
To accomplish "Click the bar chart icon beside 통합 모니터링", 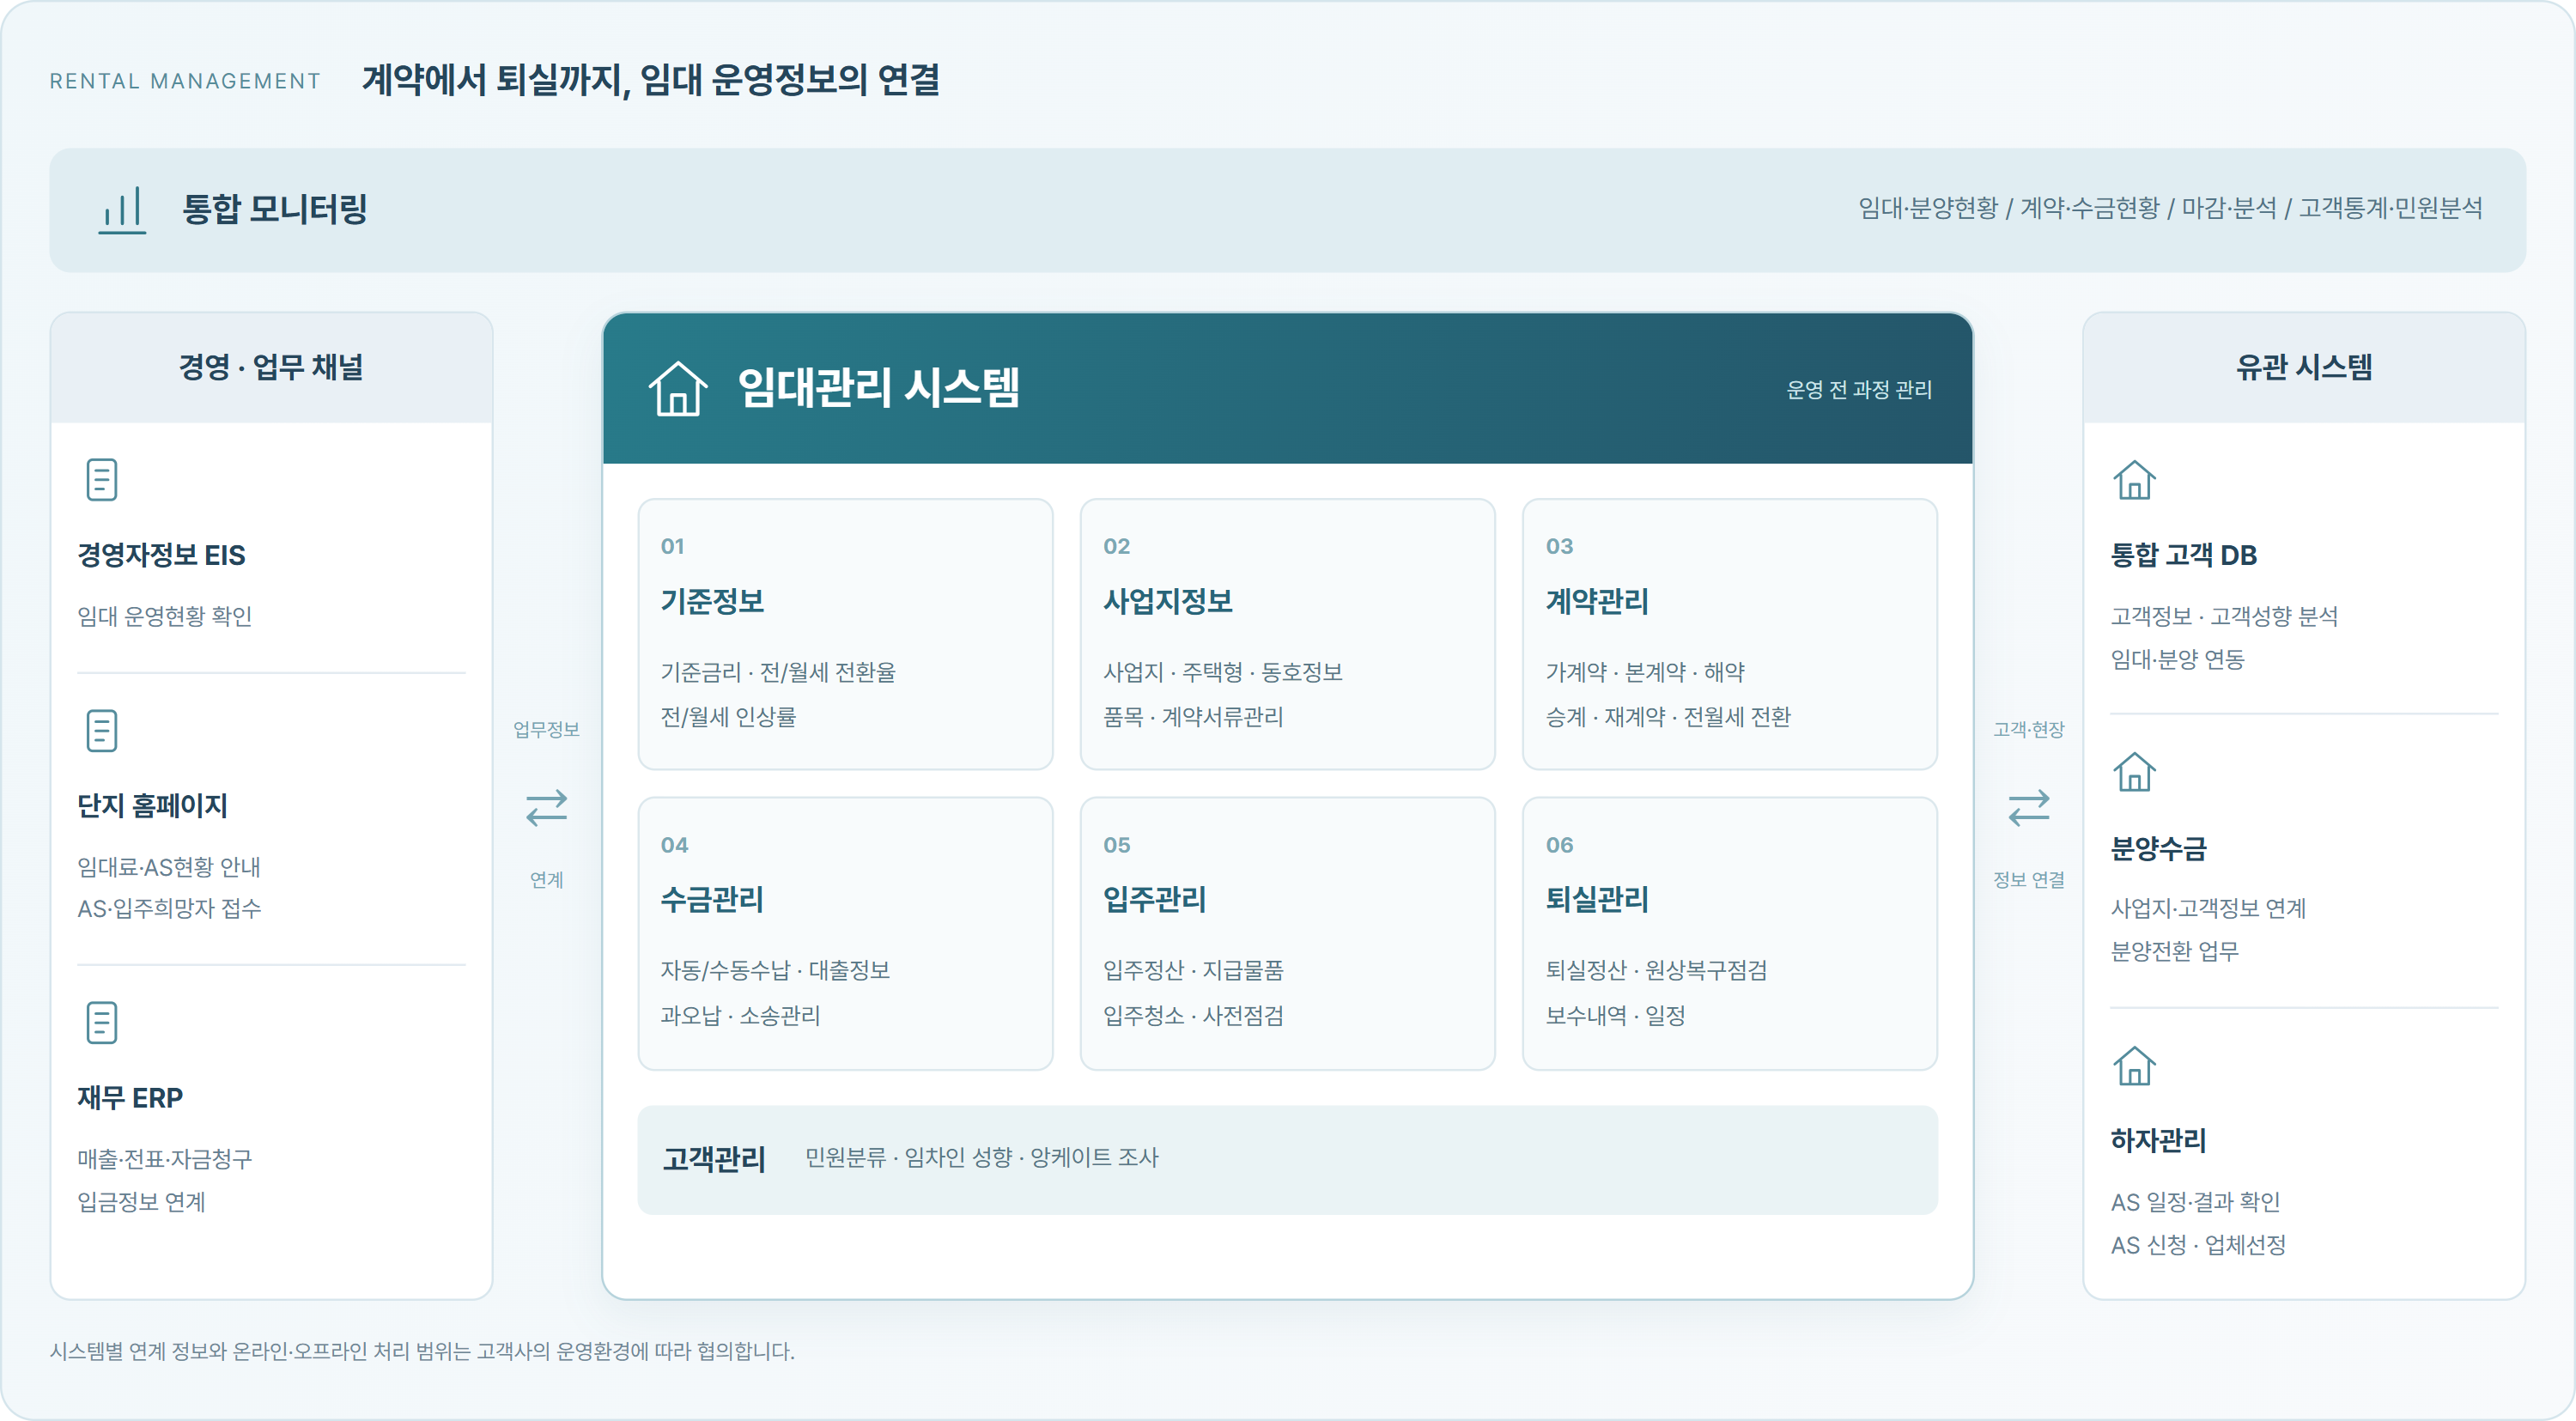I will tap(122, 210).
